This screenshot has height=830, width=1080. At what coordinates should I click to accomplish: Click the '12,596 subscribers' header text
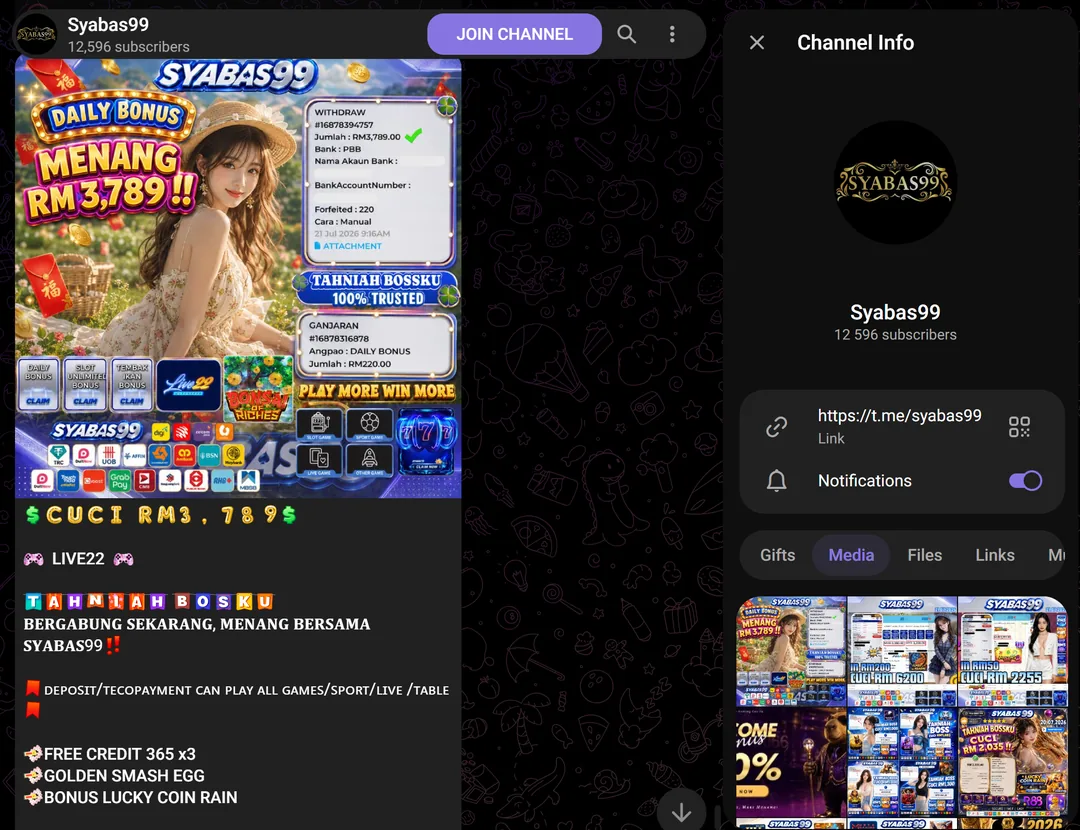(128, 47)
